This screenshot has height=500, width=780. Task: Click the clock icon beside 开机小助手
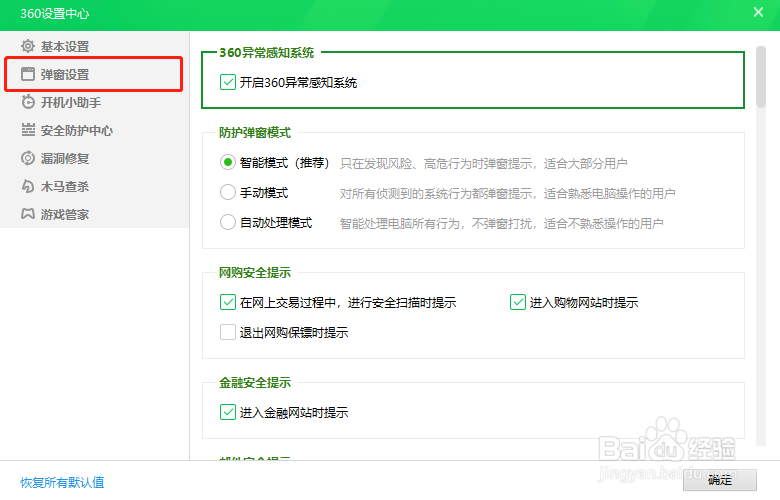pos(28,102)
